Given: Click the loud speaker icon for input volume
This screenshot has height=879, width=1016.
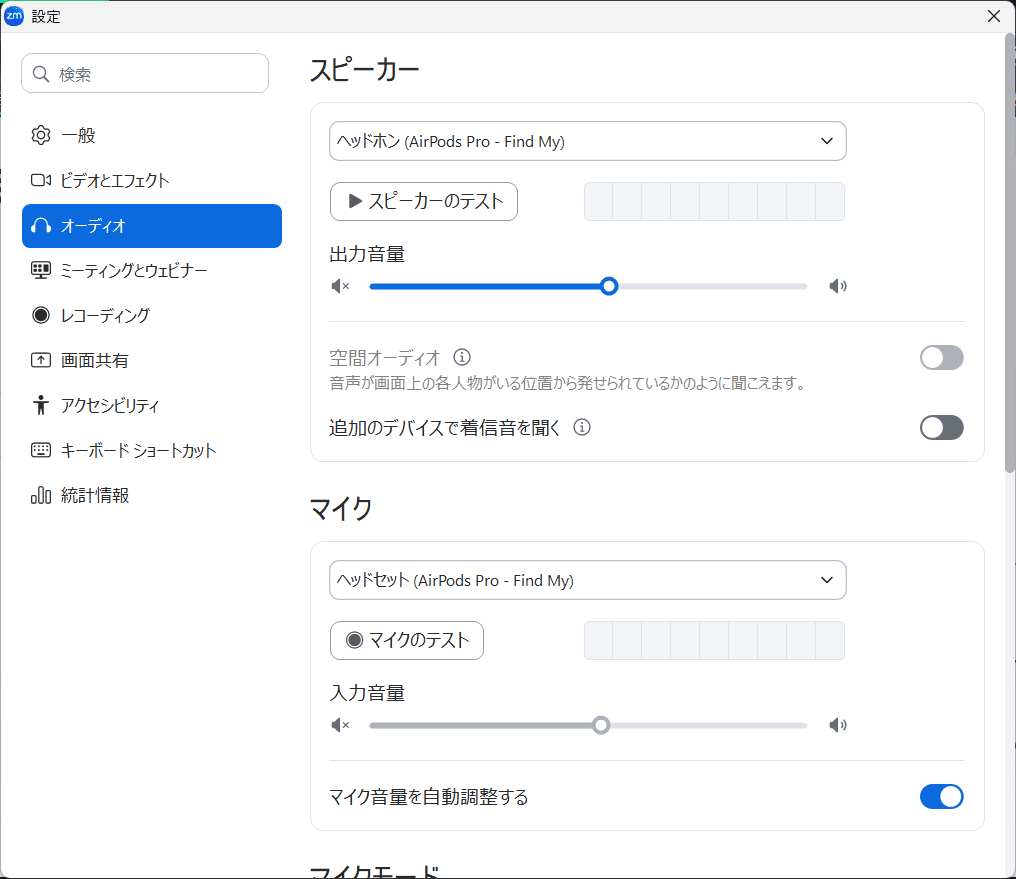Looking at the screenshot, I should tap(838, 725).
